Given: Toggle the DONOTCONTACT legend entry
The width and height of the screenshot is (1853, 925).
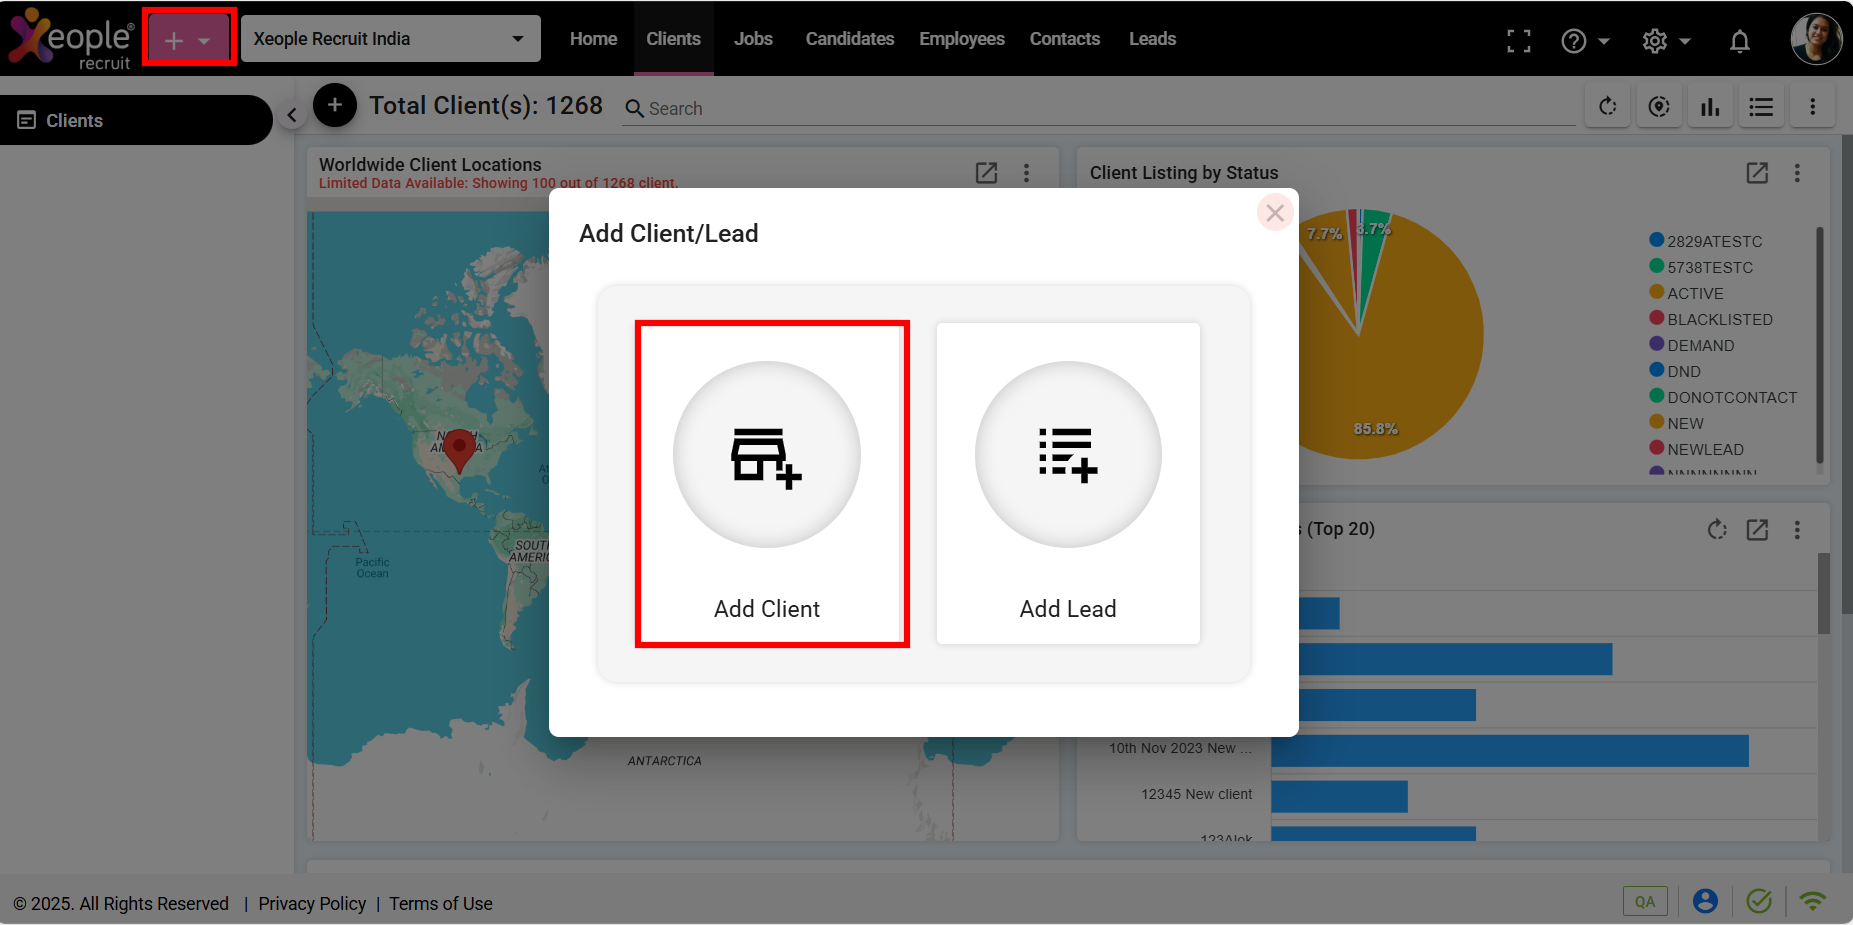Looking at the screenshot, I should point(1723,397).
